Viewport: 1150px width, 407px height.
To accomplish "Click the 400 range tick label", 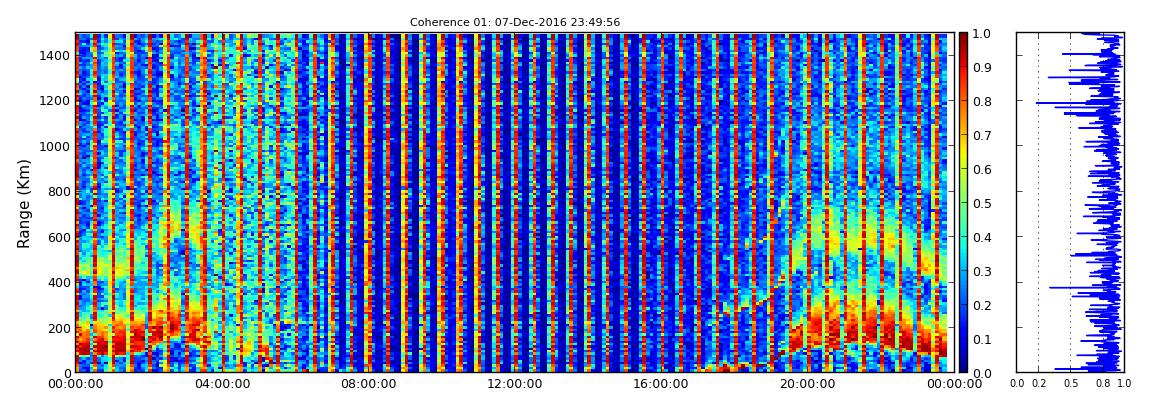I will coord(59,282).
